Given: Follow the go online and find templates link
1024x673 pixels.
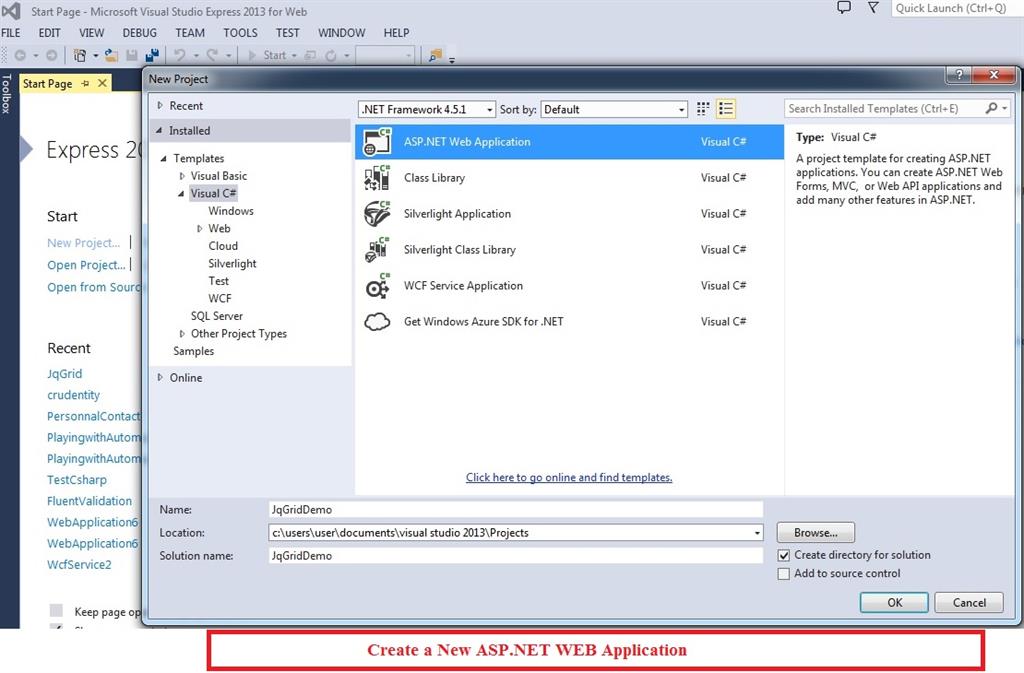Looking at the screenshot, I should coord(569,477).
